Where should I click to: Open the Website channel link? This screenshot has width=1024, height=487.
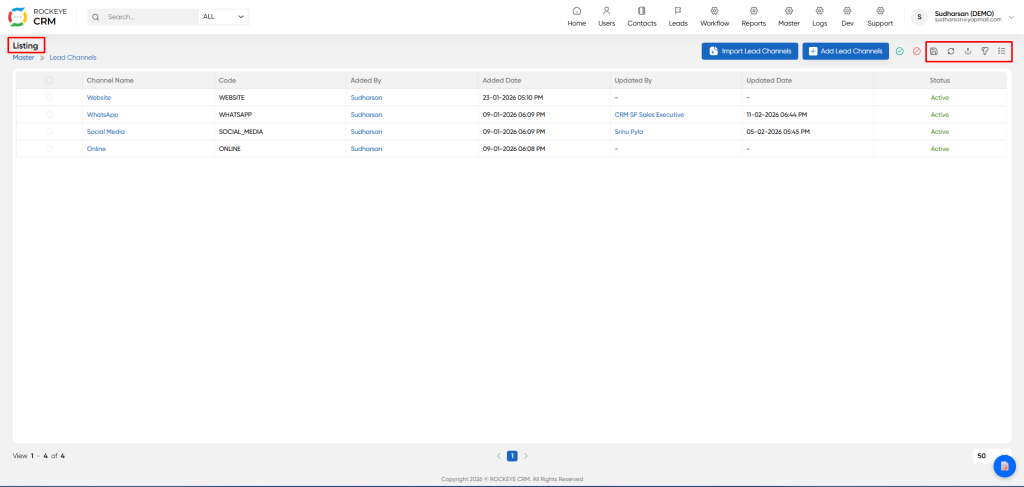point(99,97)
